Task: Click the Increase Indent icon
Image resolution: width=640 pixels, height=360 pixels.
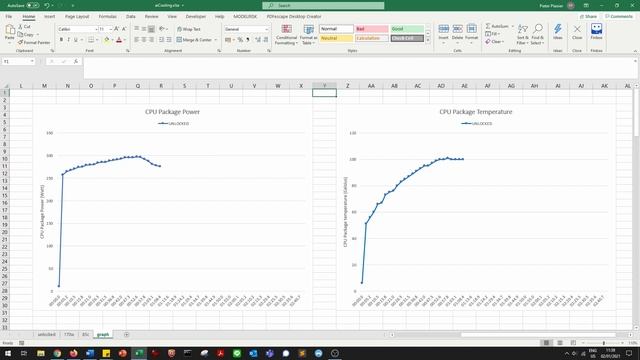Action: pyautogui.click(x=169, y=40)
